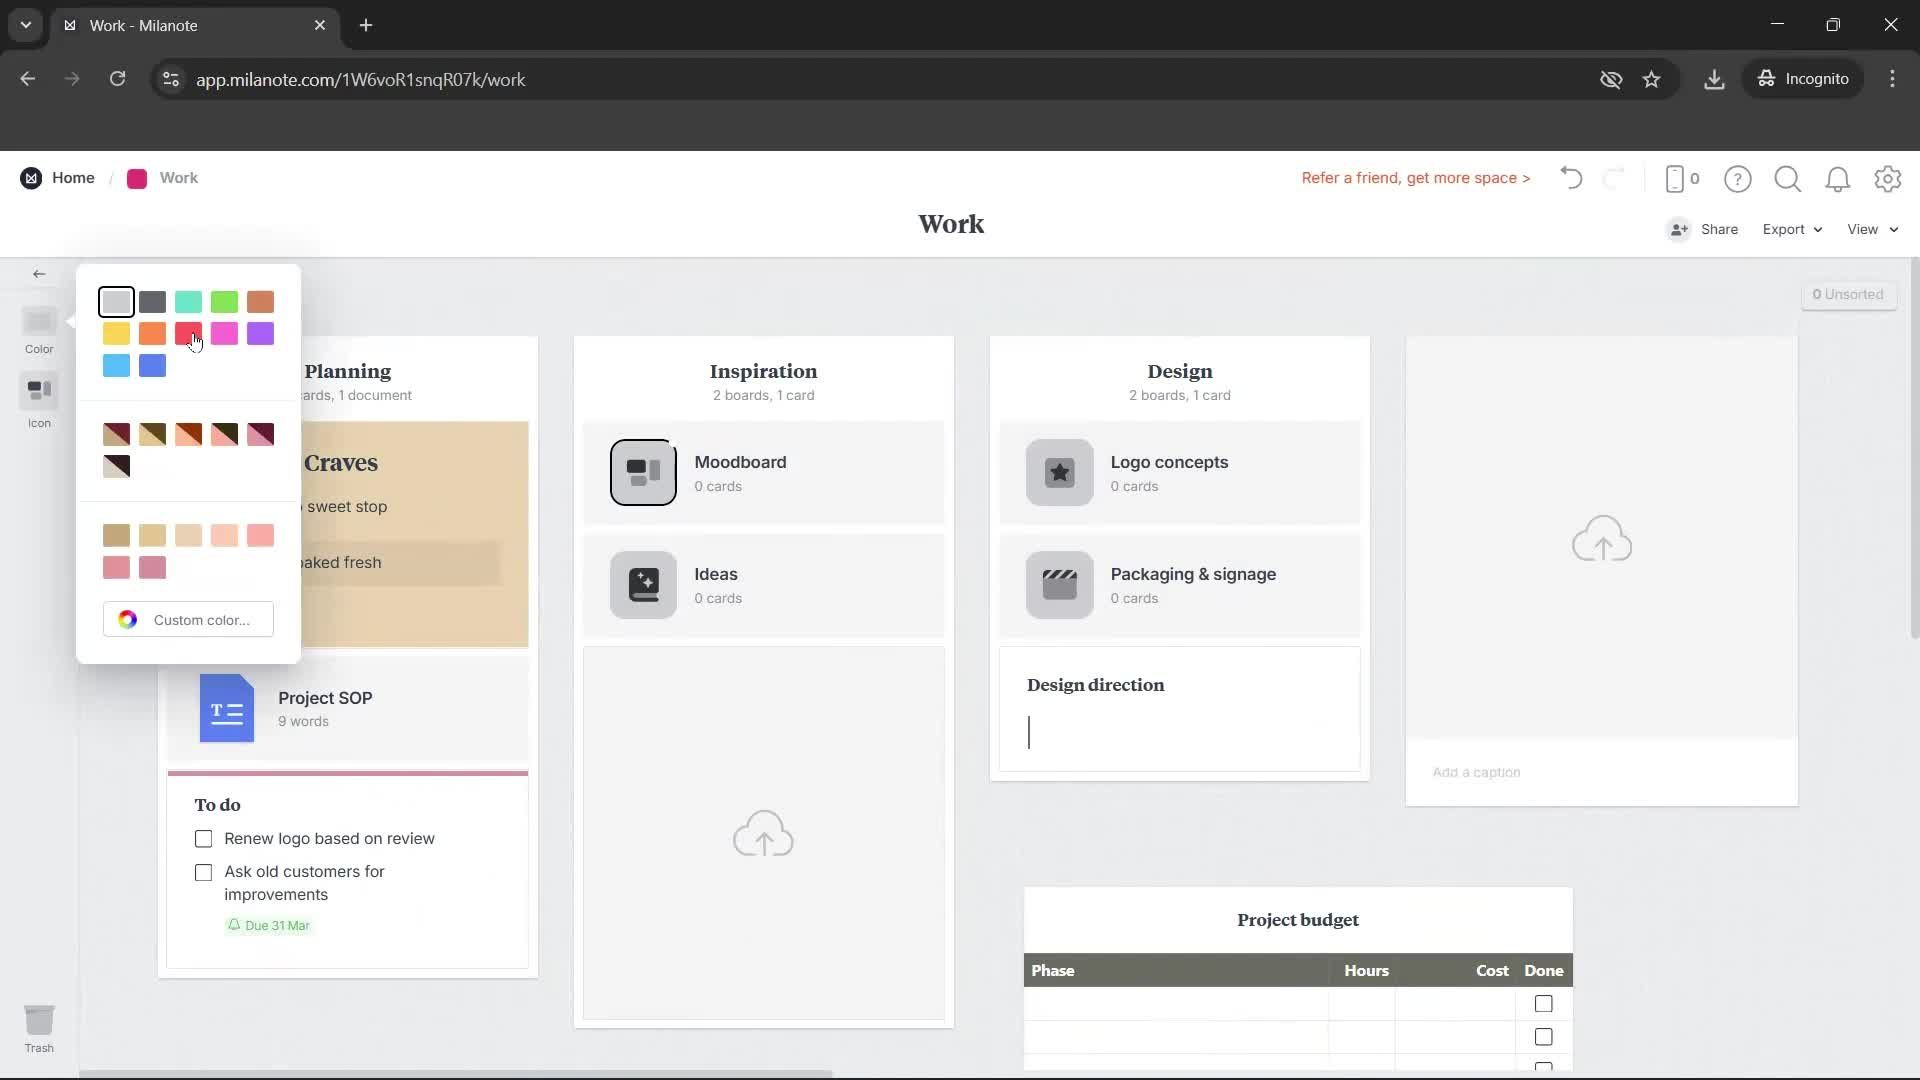Click the 'Add a caption' field
The width and height of the screenshot is (1920, 1080).
[1477, 771]
